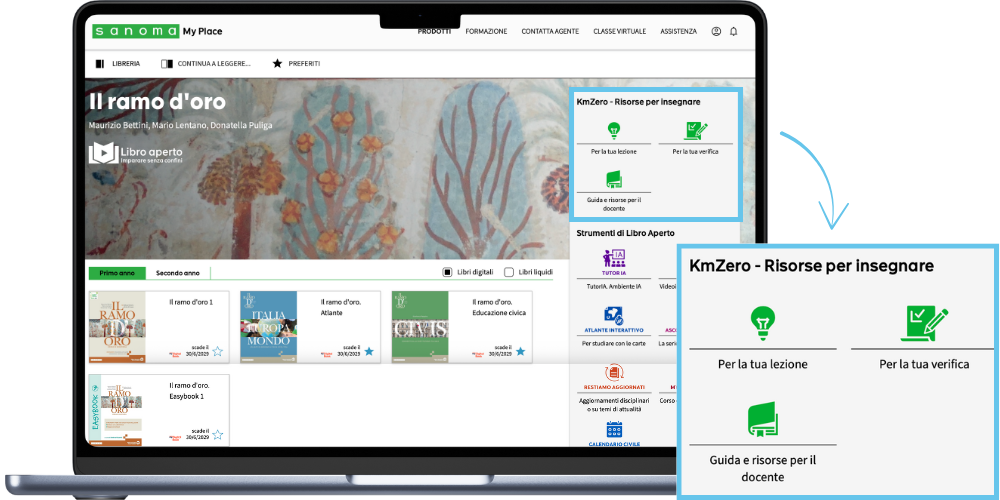Image resolution: width=1000 pixels, height=500 pixels.
Task: Uncheck the Libri digitali checkbox
Action: (x=447, y=272)
